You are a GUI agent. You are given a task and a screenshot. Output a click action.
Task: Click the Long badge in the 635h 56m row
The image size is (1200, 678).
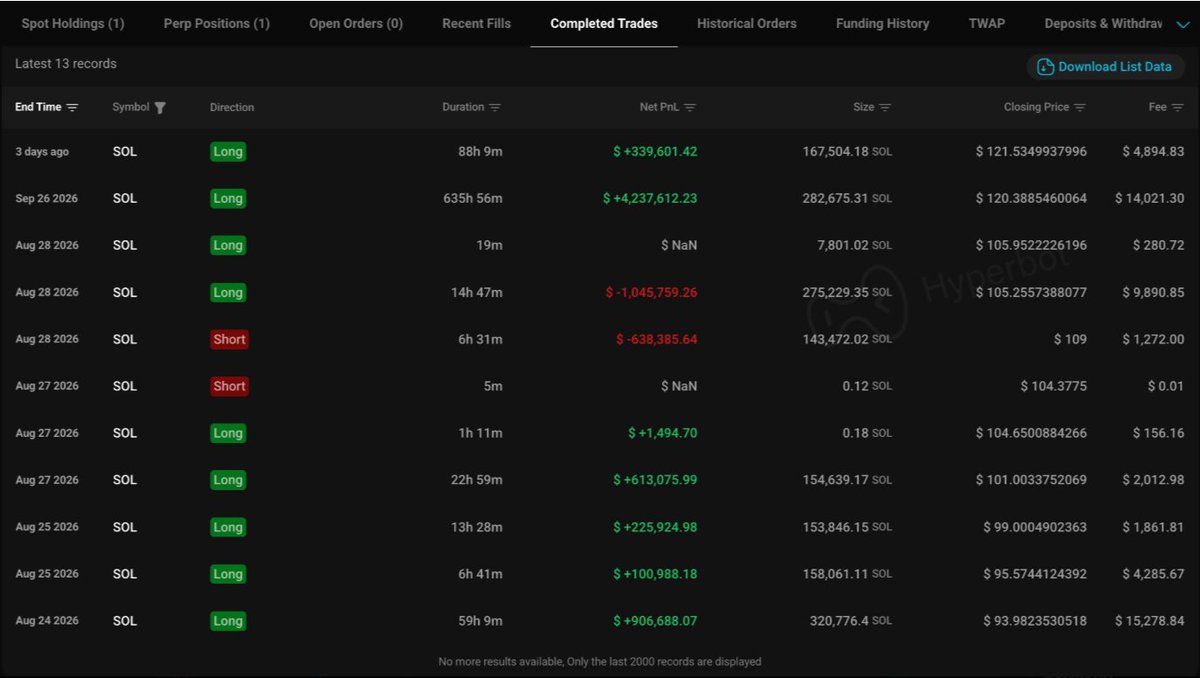point(228,199)
